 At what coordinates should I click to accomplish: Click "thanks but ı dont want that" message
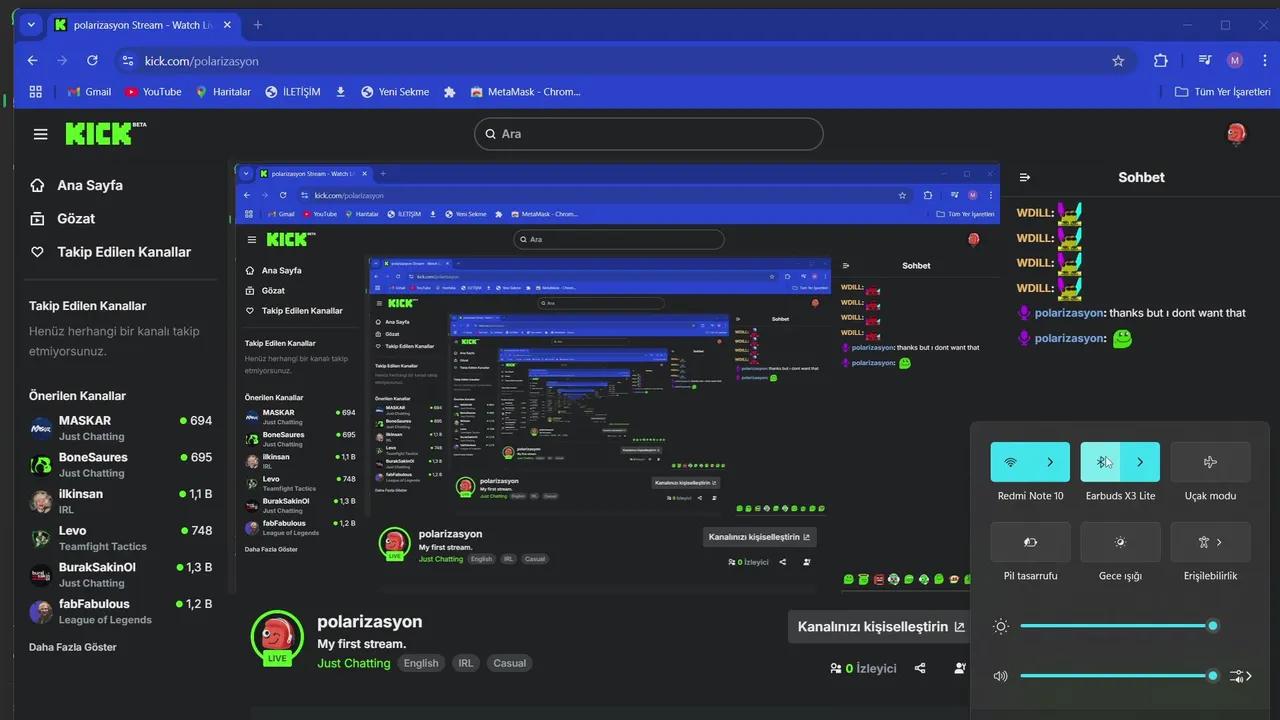click(x=1177, y=313)
